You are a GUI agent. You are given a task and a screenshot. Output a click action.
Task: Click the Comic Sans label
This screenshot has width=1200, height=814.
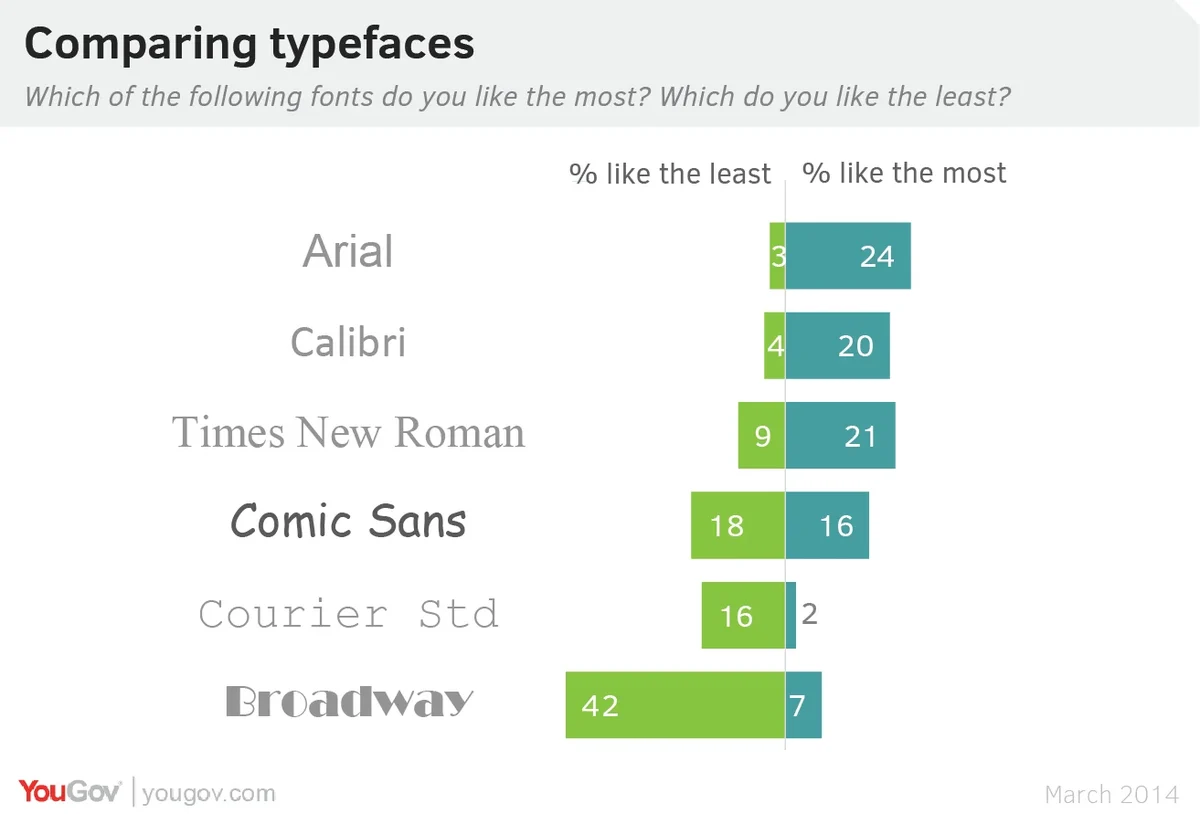click(x=348, y=522)
